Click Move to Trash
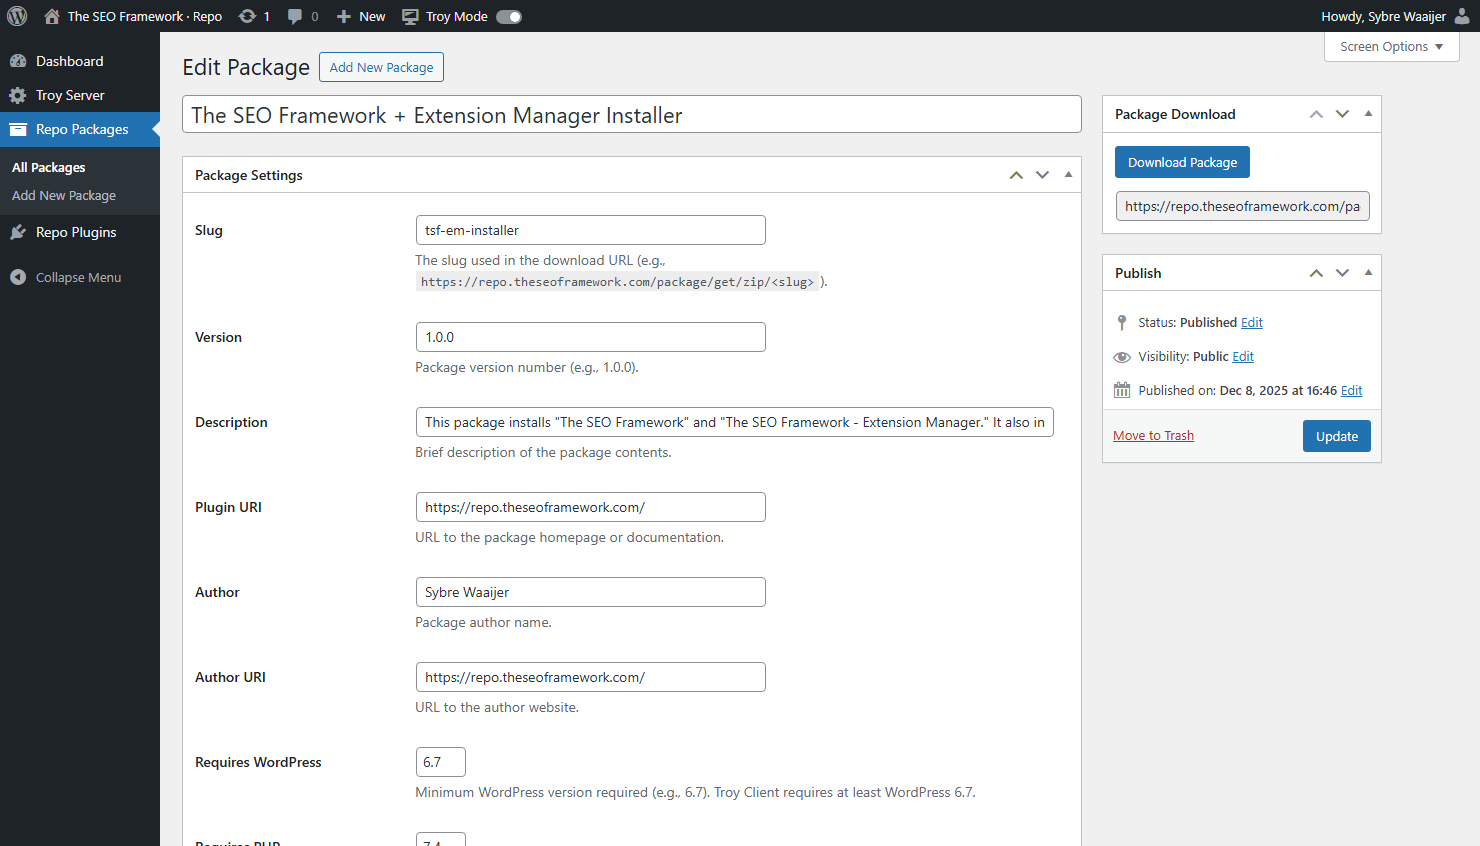Screen dimensions: 1480x846 tap(1153, 435)
